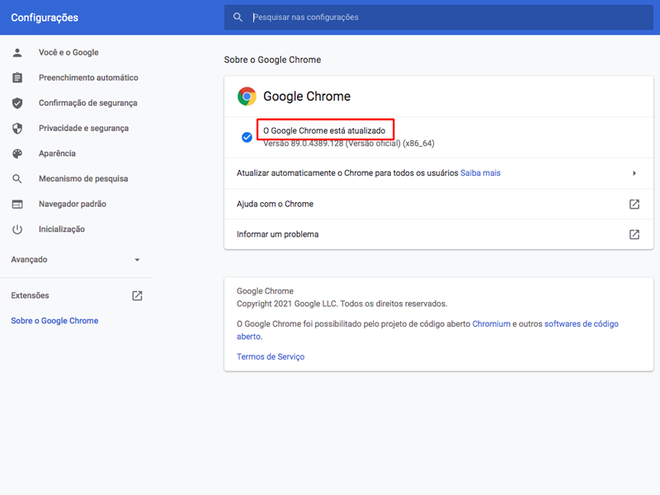Click the blue update status checkmark

[247, 137]
